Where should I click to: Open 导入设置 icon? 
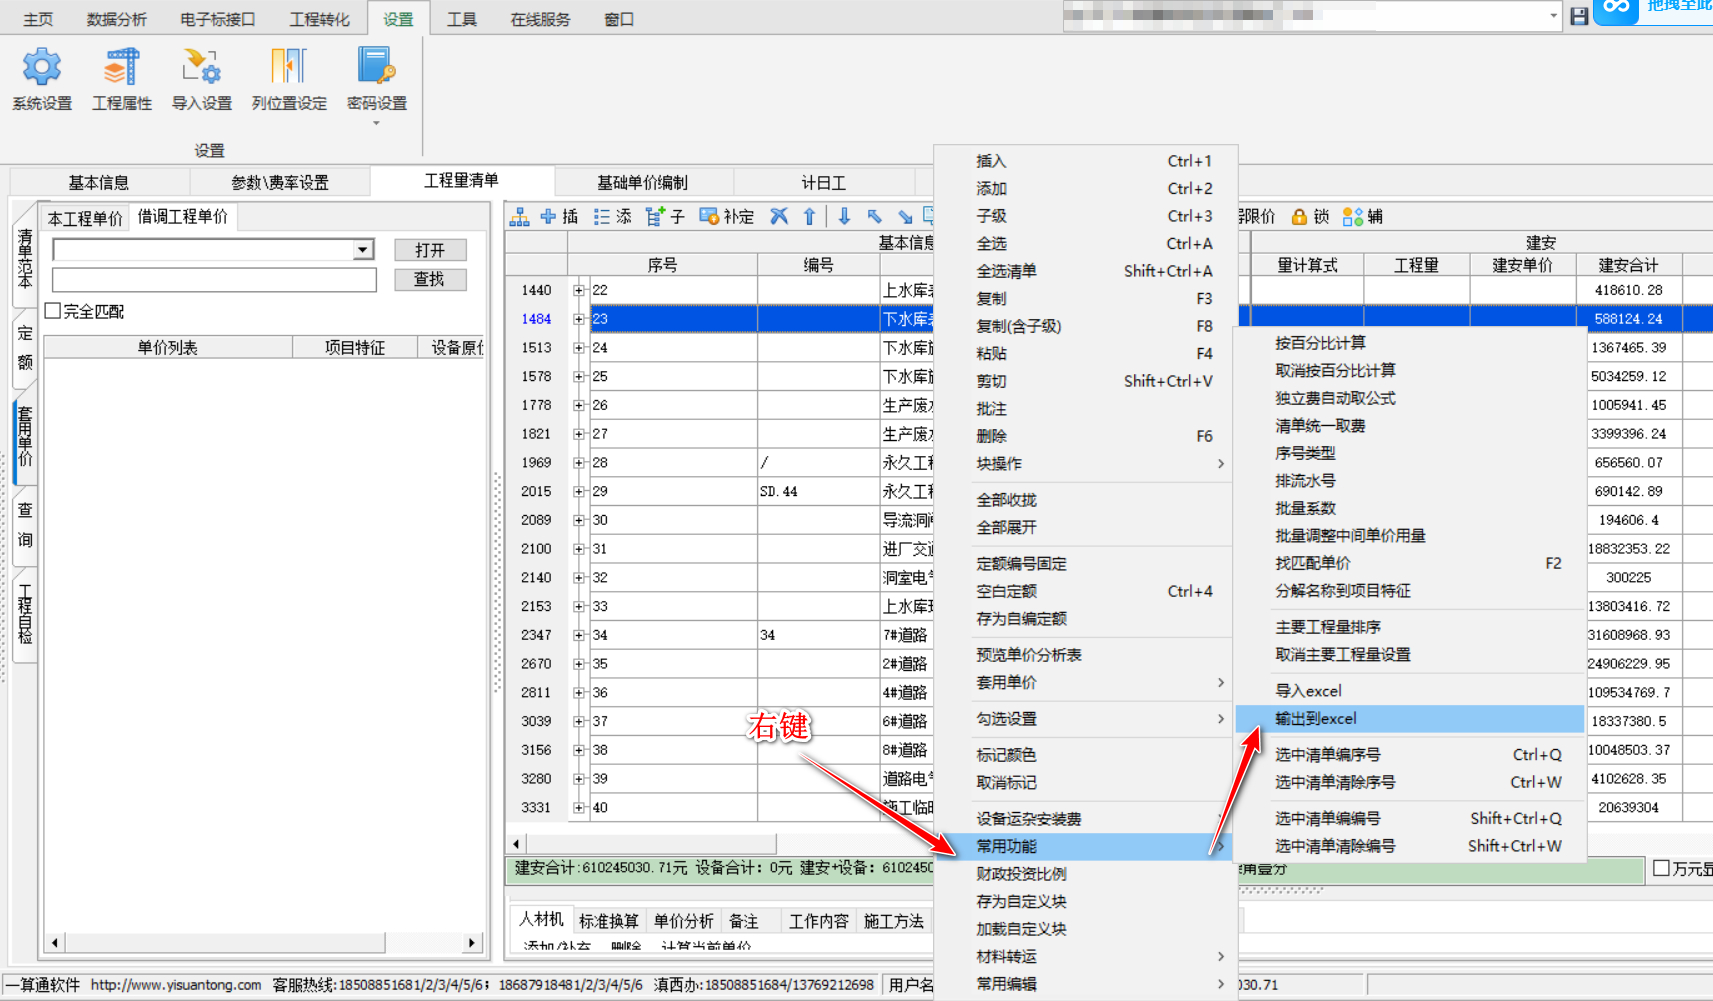pyautogui.click(x=201, y=68)
